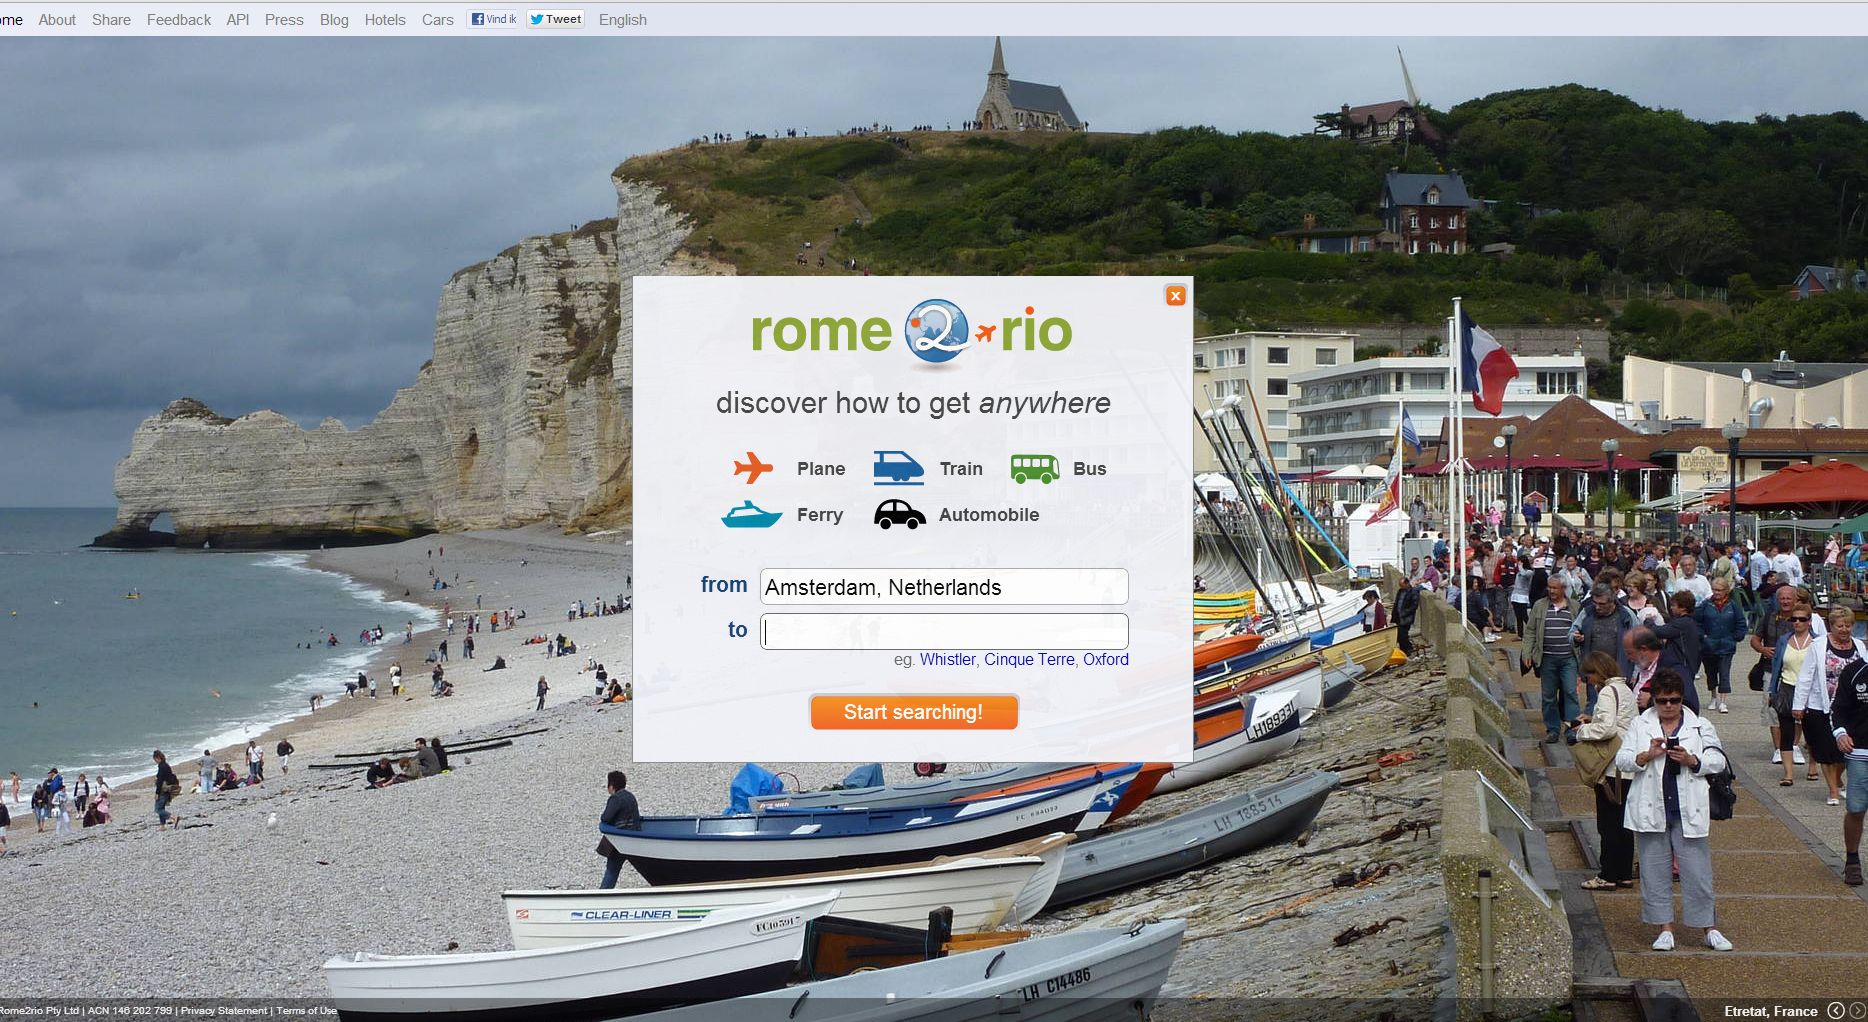Open the English language selector
This screenshot has width=1868, height=1022.
tap(623, 20)
